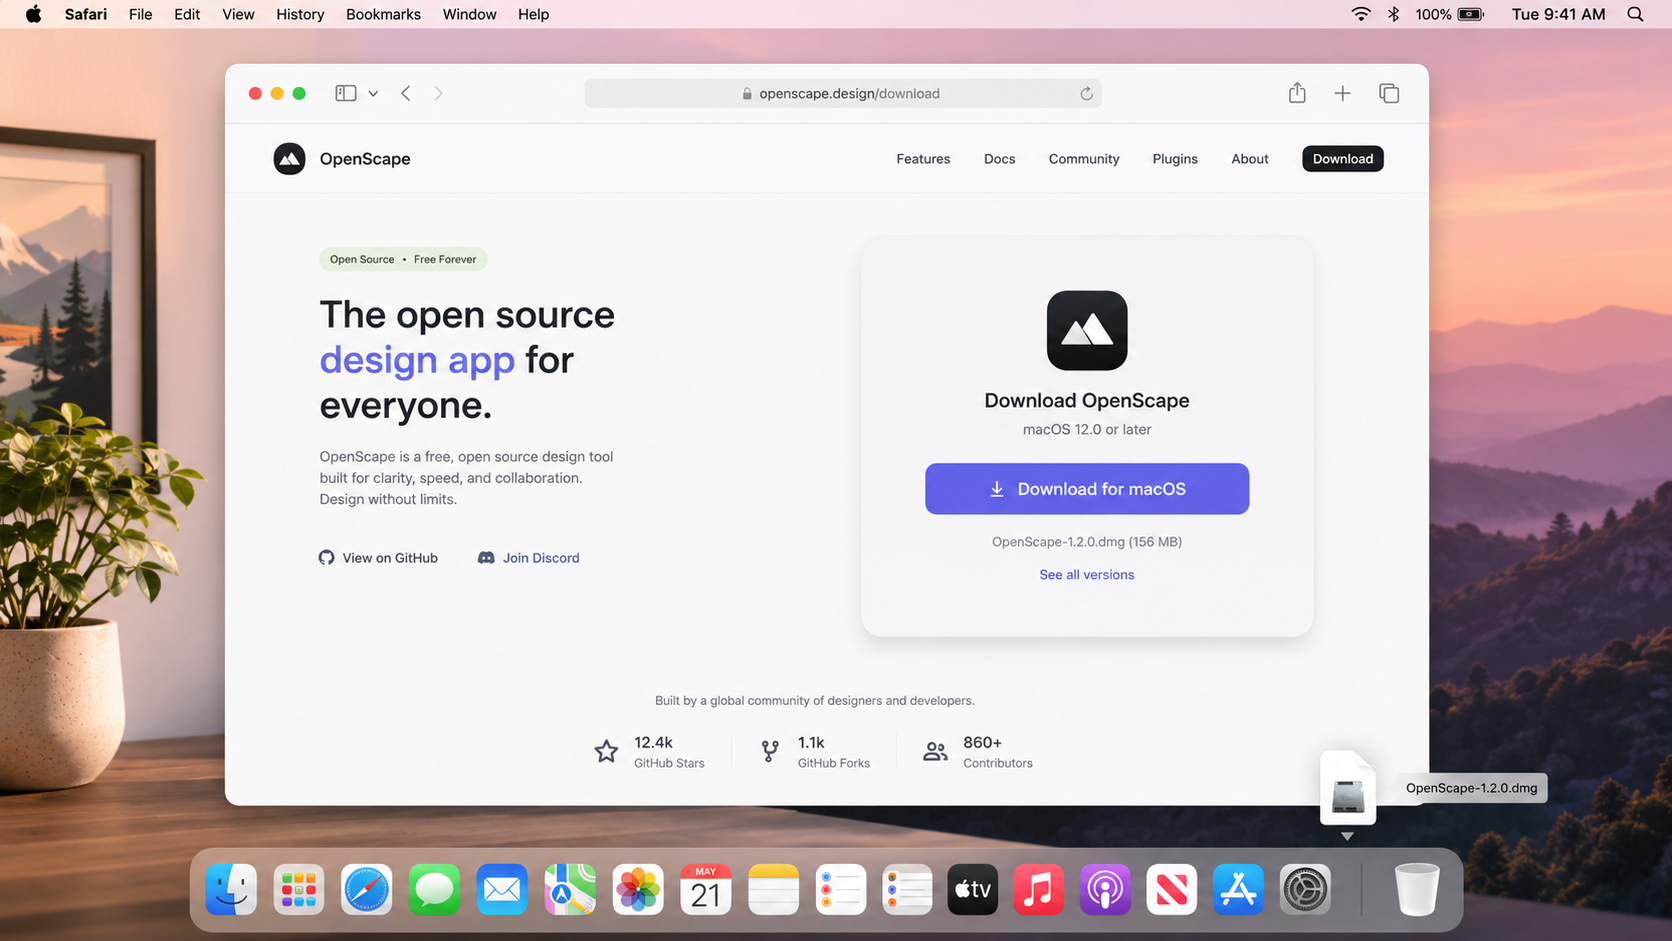This screenshot has height=941, width=1672.
Task: Open Photos from the Dock
Action: point(638,889)
